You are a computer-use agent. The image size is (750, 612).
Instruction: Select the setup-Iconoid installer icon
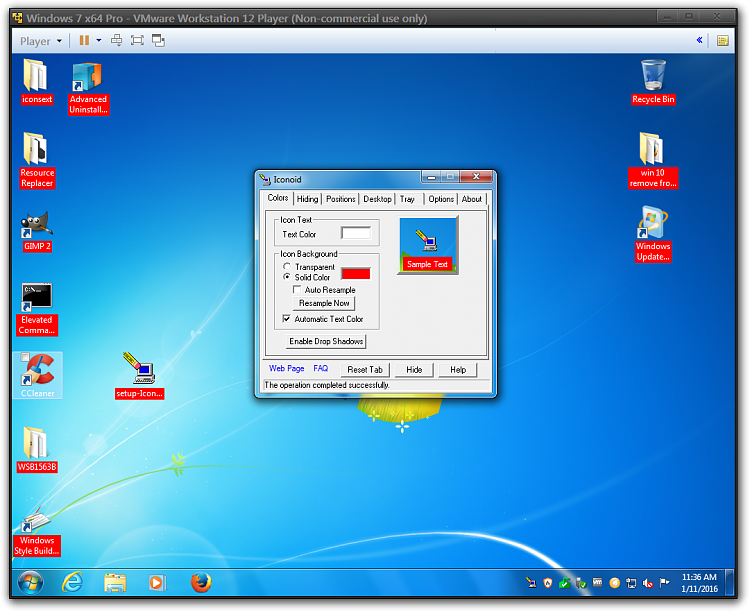pos(139,375)
